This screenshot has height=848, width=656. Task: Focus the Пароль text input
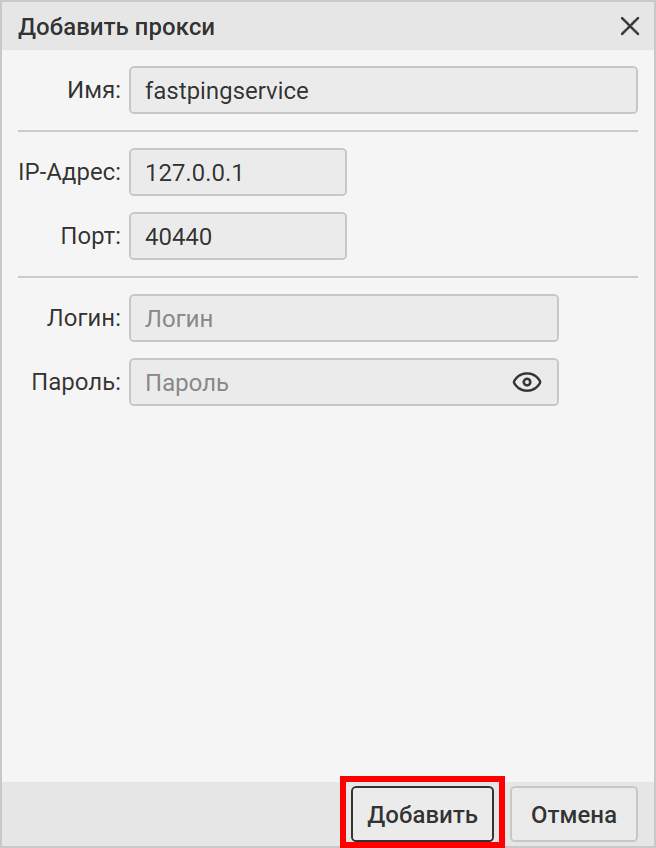320,382
